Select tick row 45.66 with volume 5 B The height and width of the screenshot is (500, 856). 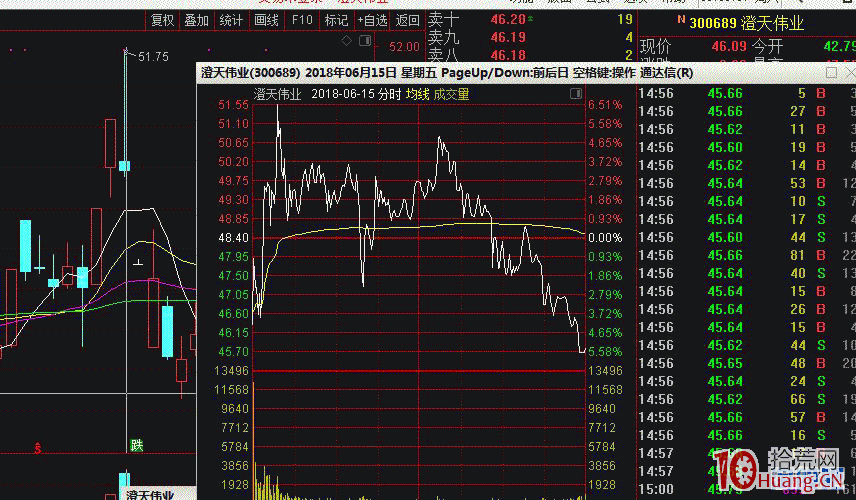pyautogui.click(x=746, y=93)
